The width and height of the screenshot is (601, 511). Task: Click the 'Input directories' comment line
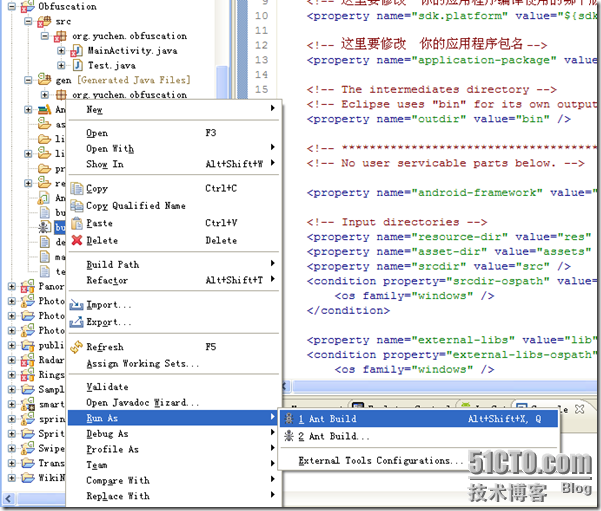click(397, 222)
